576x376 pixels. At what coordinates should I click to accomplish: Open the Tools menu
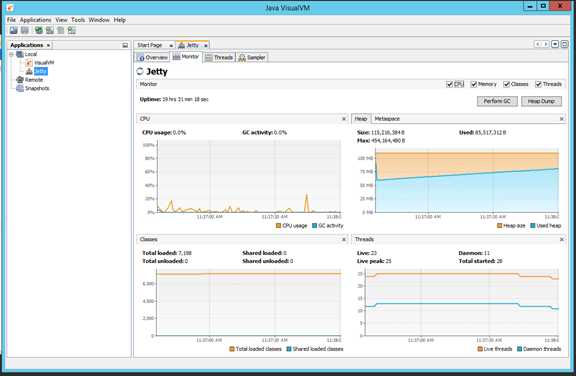78,20
